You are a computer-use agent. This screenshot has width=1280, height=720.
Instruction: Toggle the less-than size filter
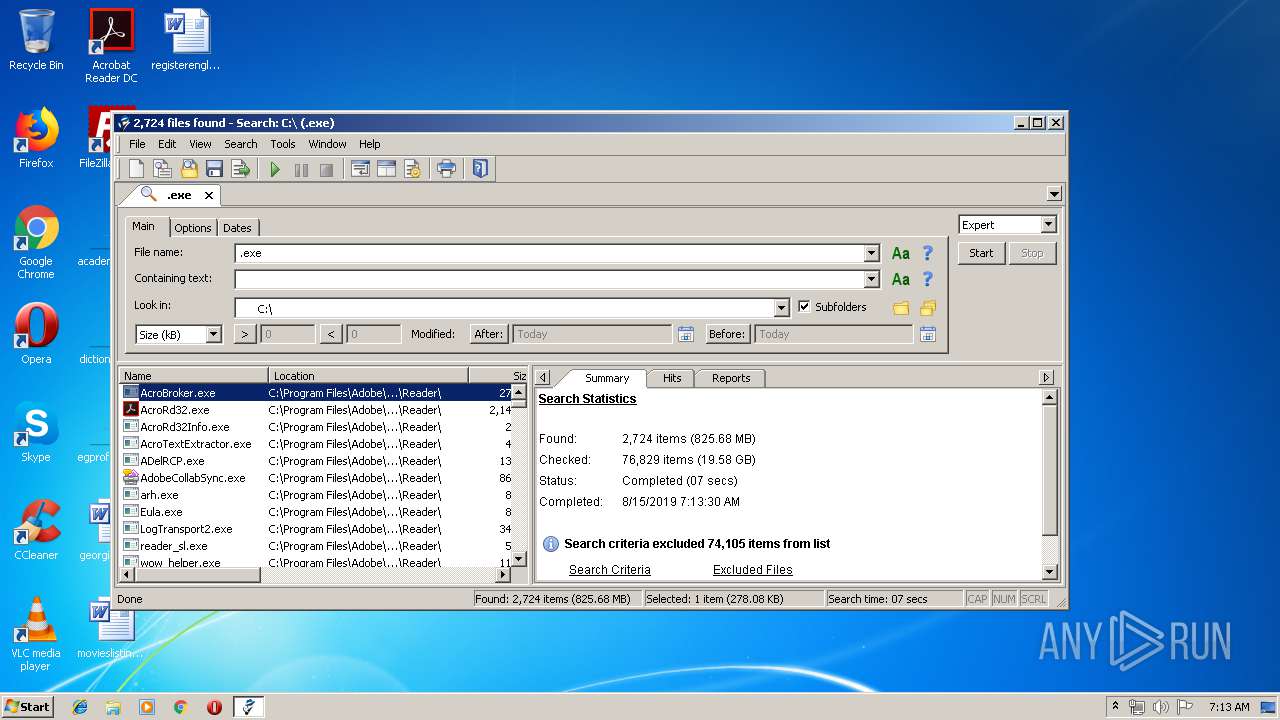pos(331,334)
